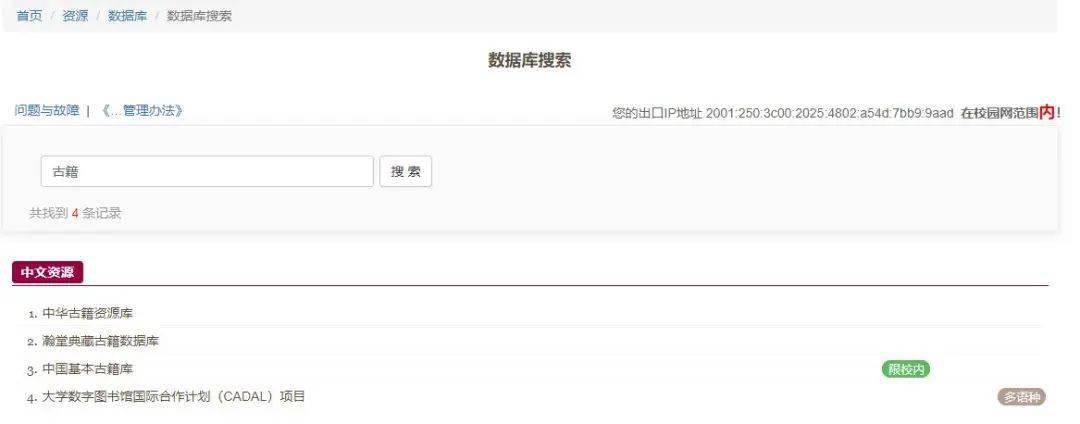Click the 数据库搜索 page heading
The height and width of the screenshot is (424, 1080).
pyautogui.click(x=530, y=60)
